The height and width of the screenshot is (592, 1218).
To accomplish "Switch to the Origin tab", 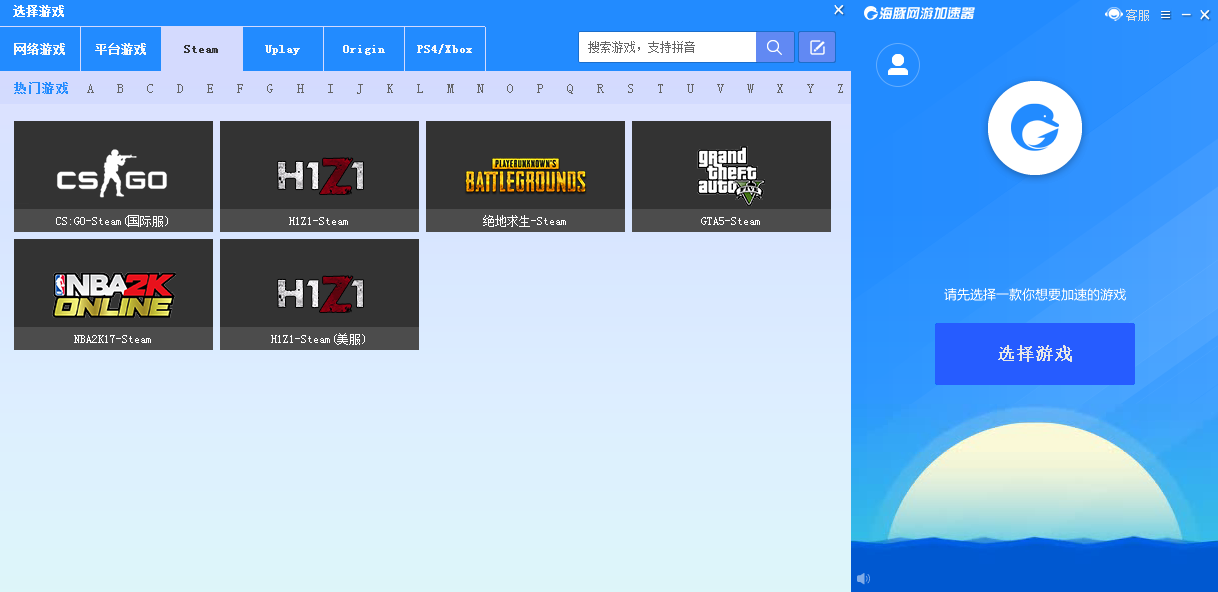I will pos(364,49).
